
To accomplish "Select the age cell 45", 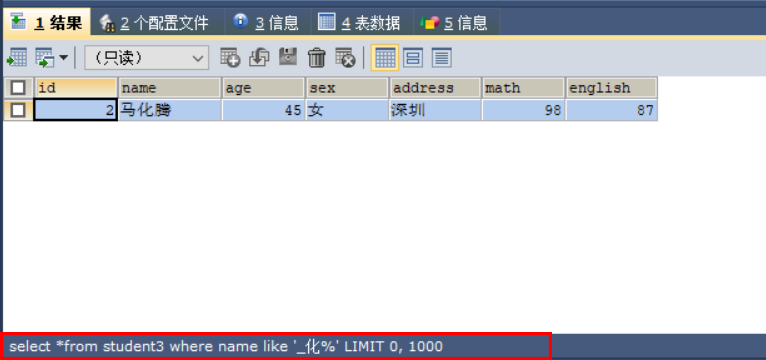I will tap(264, 110).
